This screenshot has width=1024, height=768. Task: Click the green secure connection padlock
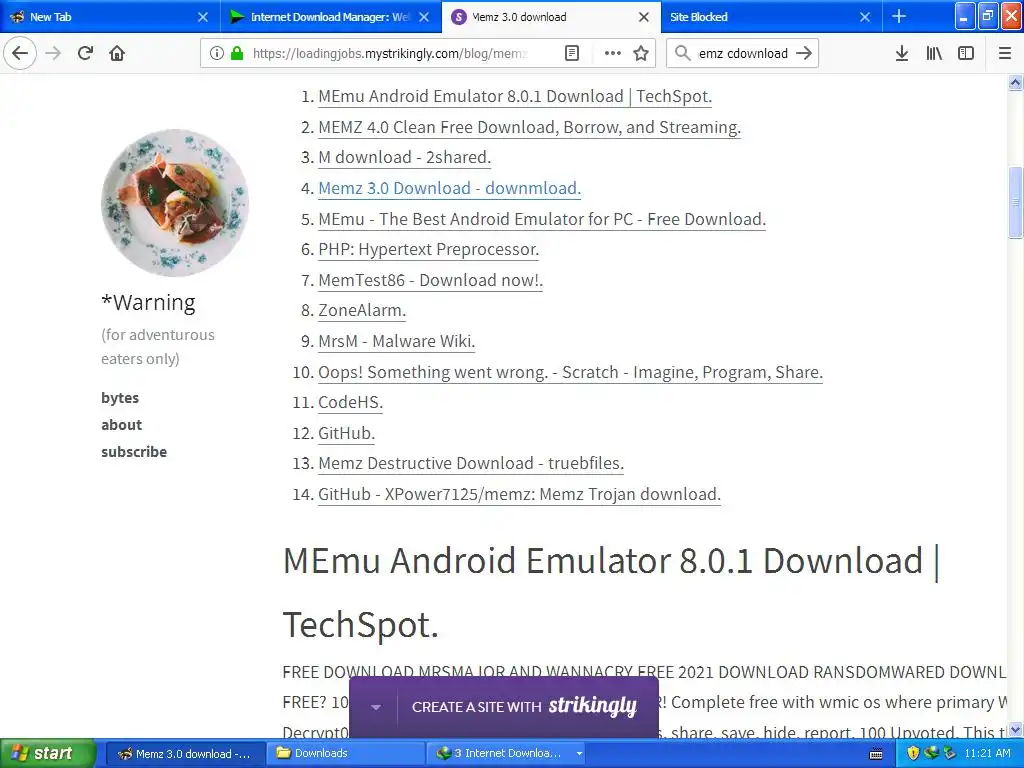(x=236, y=53)
